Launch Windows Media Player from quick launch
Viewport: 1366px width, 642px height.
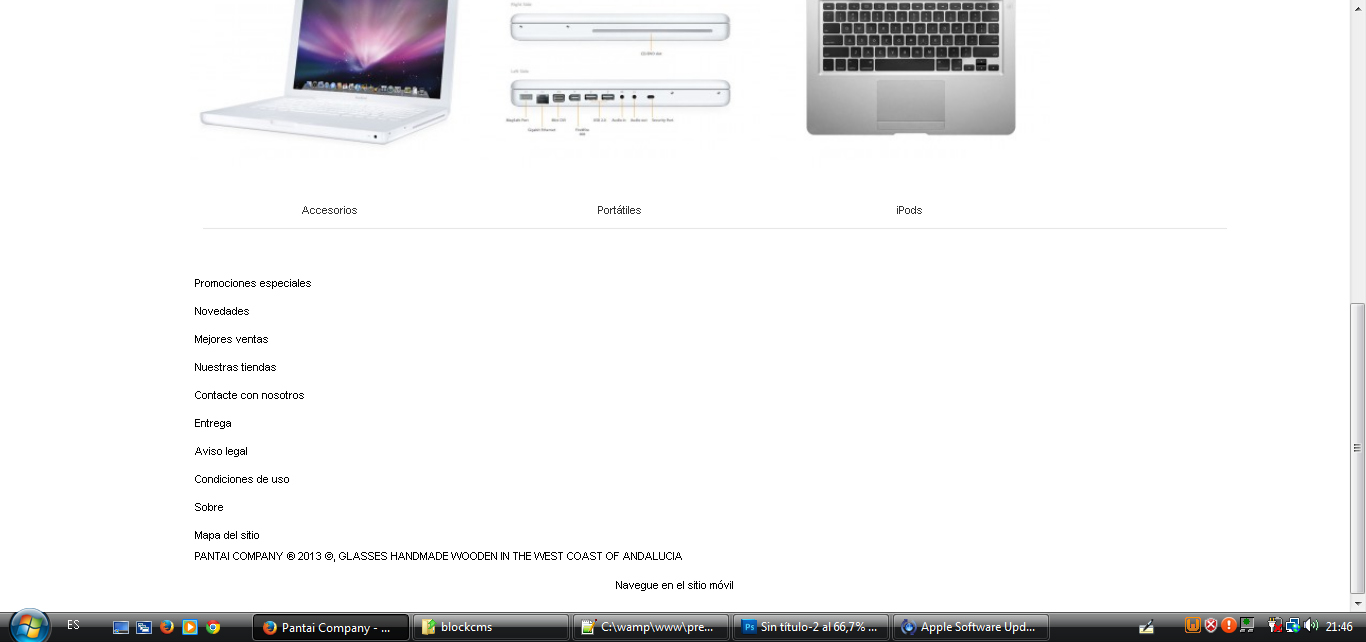click(190, 627)
